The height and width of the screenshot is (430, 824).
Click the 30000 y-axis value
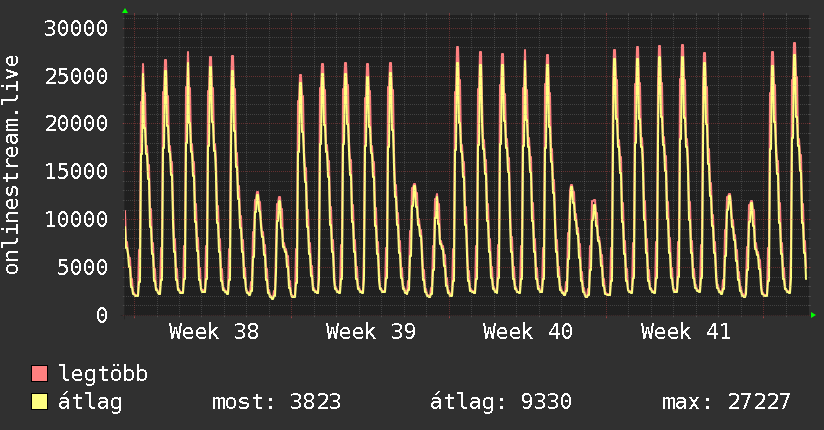point(76,28)
